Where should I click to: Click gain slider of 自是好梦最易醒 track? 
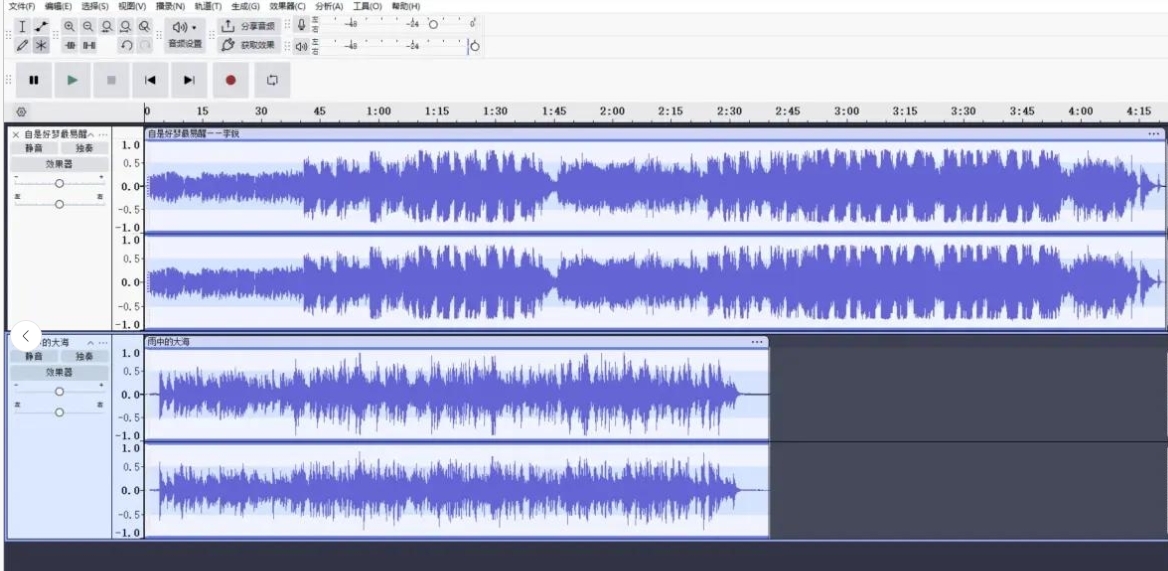pos(60,183)
